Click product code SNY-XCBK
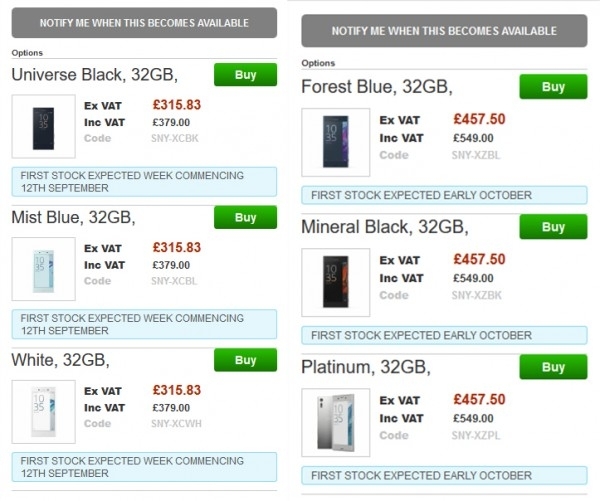 coord(175,138)
